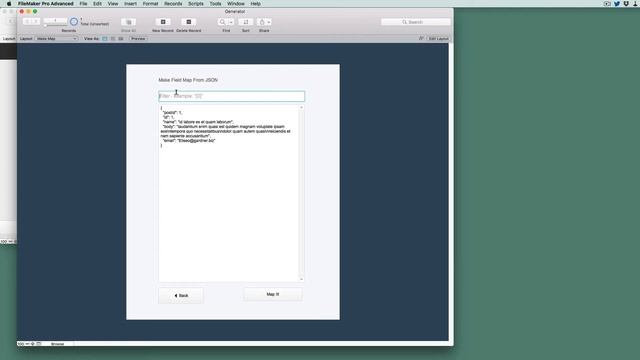Click the JSON area scroll down arrow
Image resolution: width=640 pixels, height=360 pixels.
(x=302, y=279)
